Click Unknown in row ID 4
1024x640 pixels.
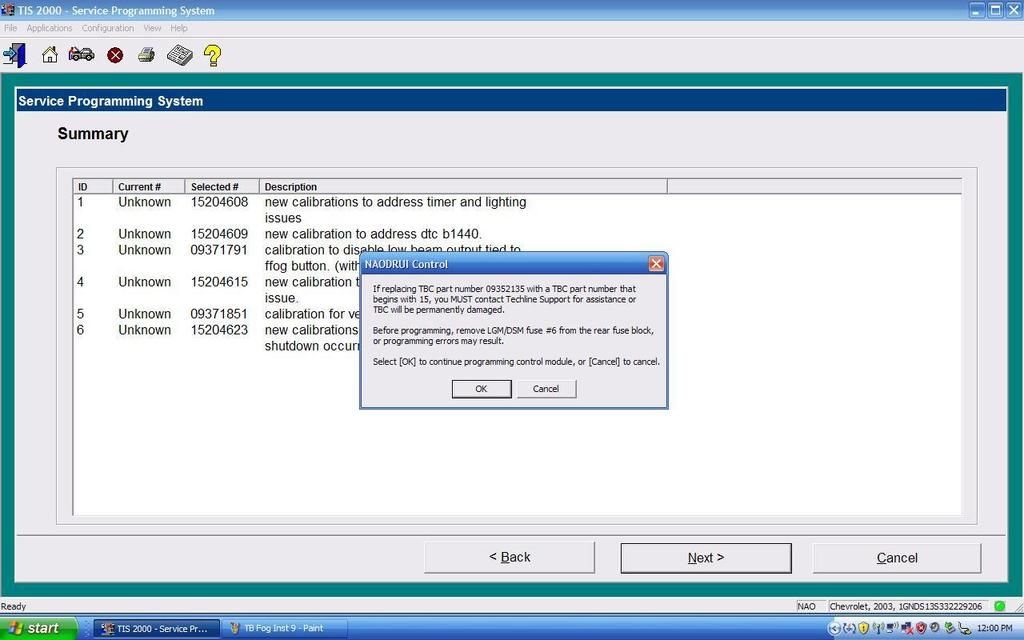144,282
